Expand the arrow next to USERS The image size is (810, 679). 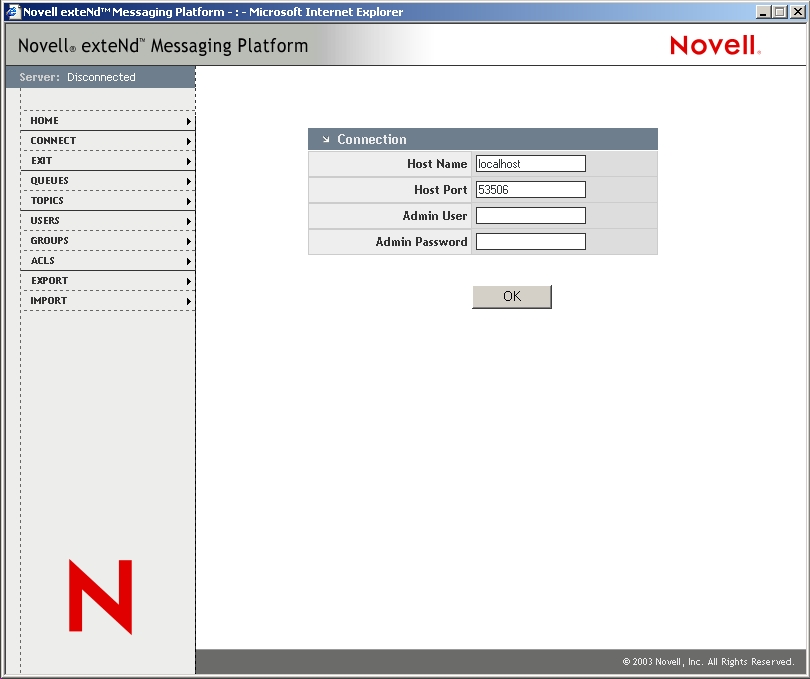point(189,221)
